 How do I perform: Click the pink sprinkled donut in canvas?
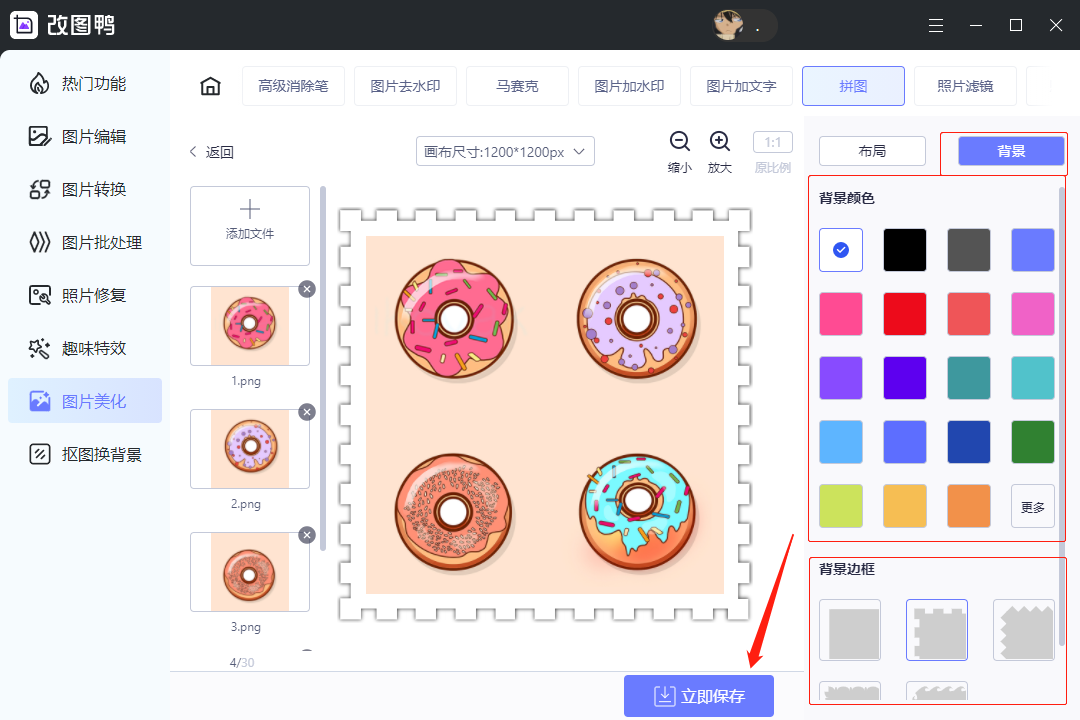click(454, 319)
